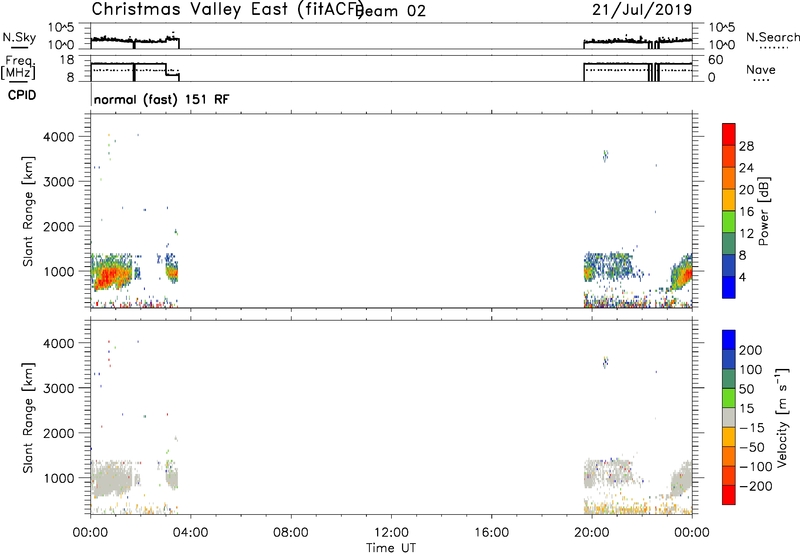Click the '4000' tick of the power panel
Viewport: 800px width, 554px height.
pyautogui.click(x=58, y=137)
